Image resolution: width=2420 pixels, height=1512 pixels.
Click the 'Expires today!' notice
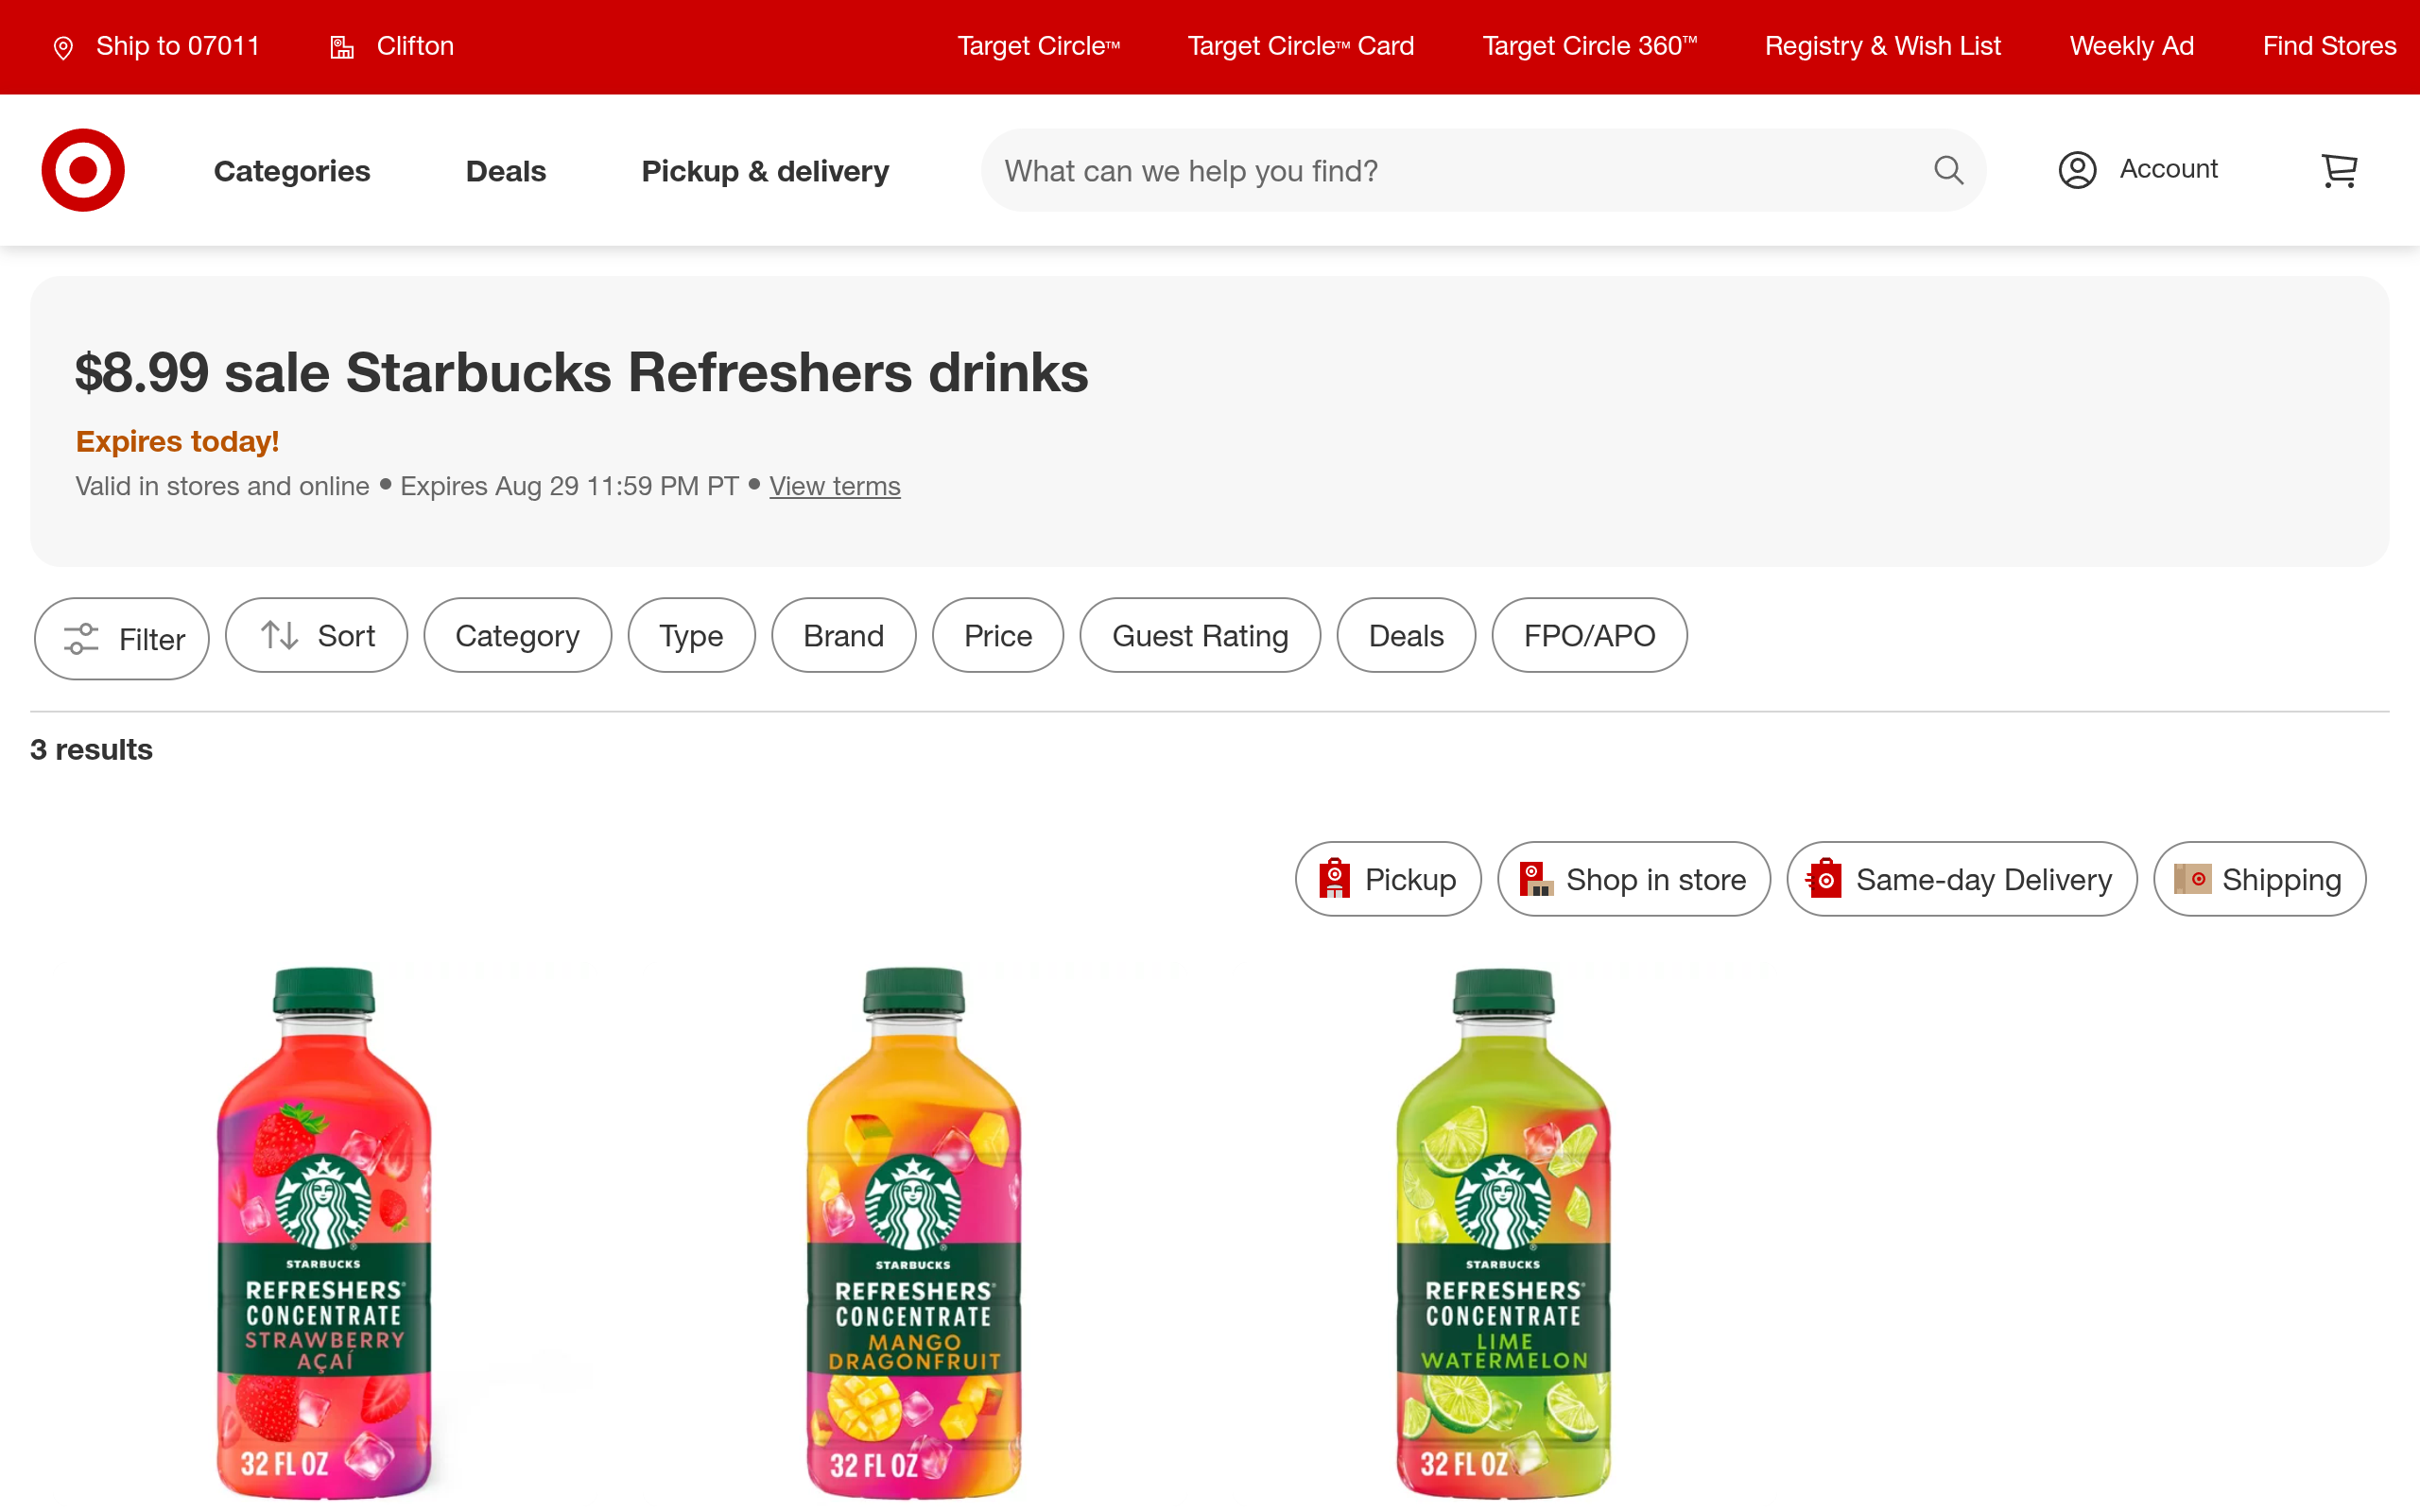tap(177, 441)
